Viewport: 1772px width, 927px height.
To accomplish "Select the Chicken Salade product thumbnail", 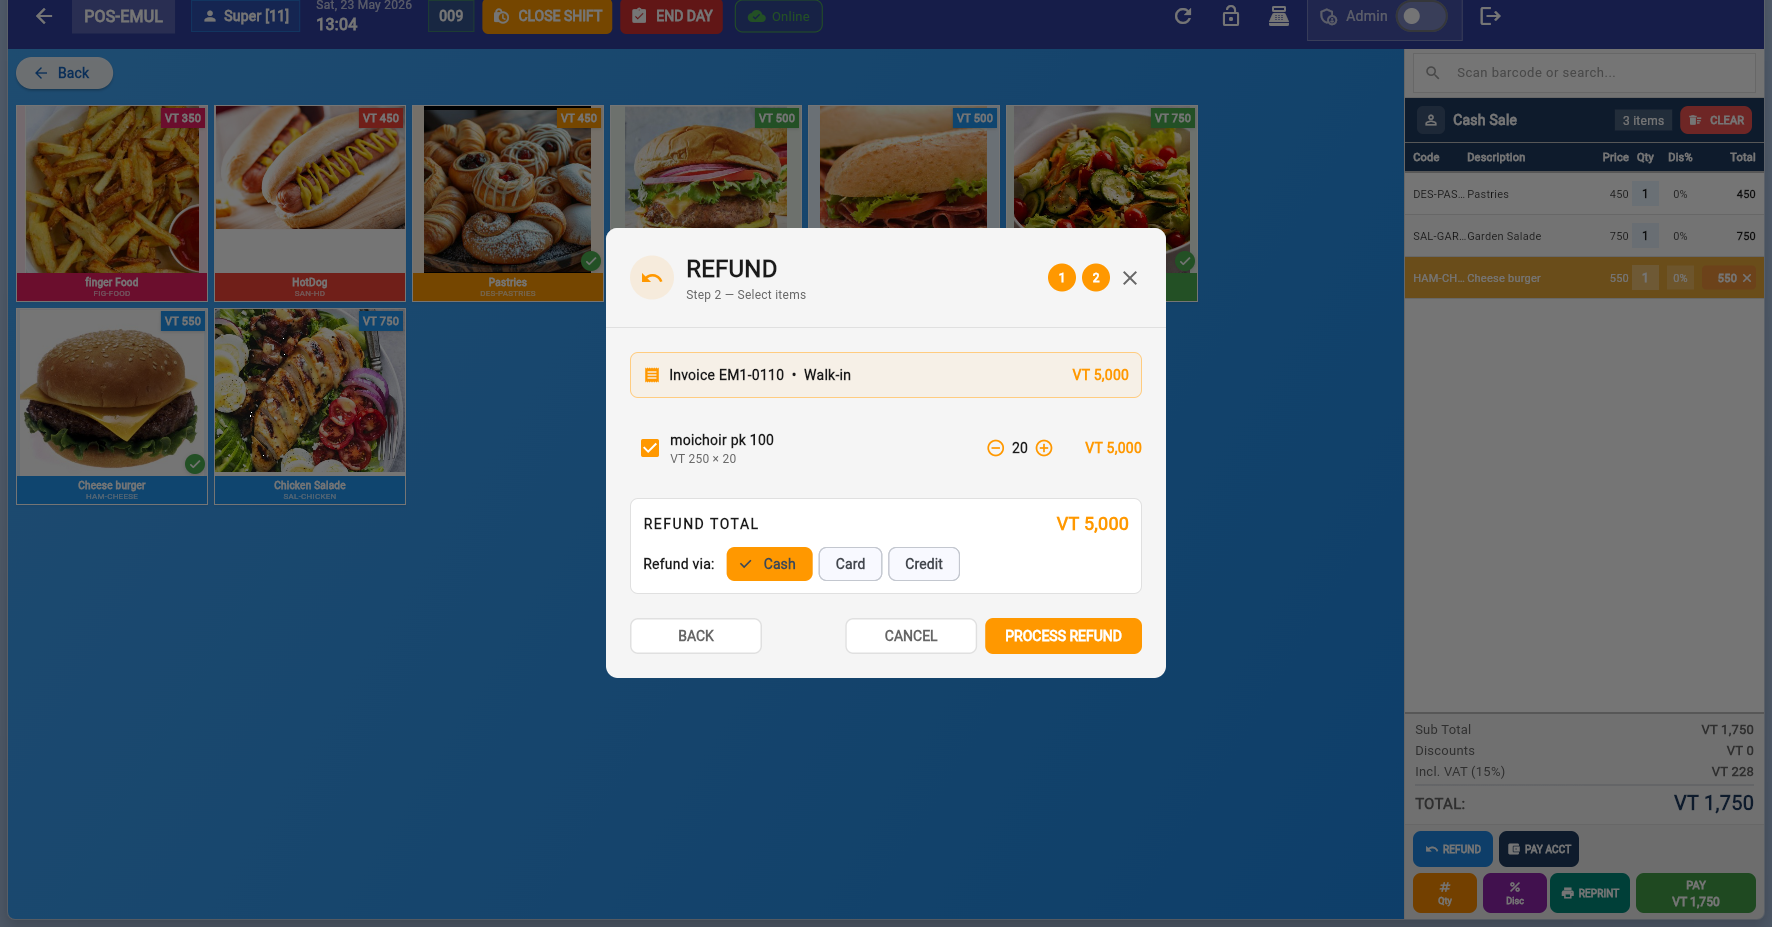I will [310, 406].
